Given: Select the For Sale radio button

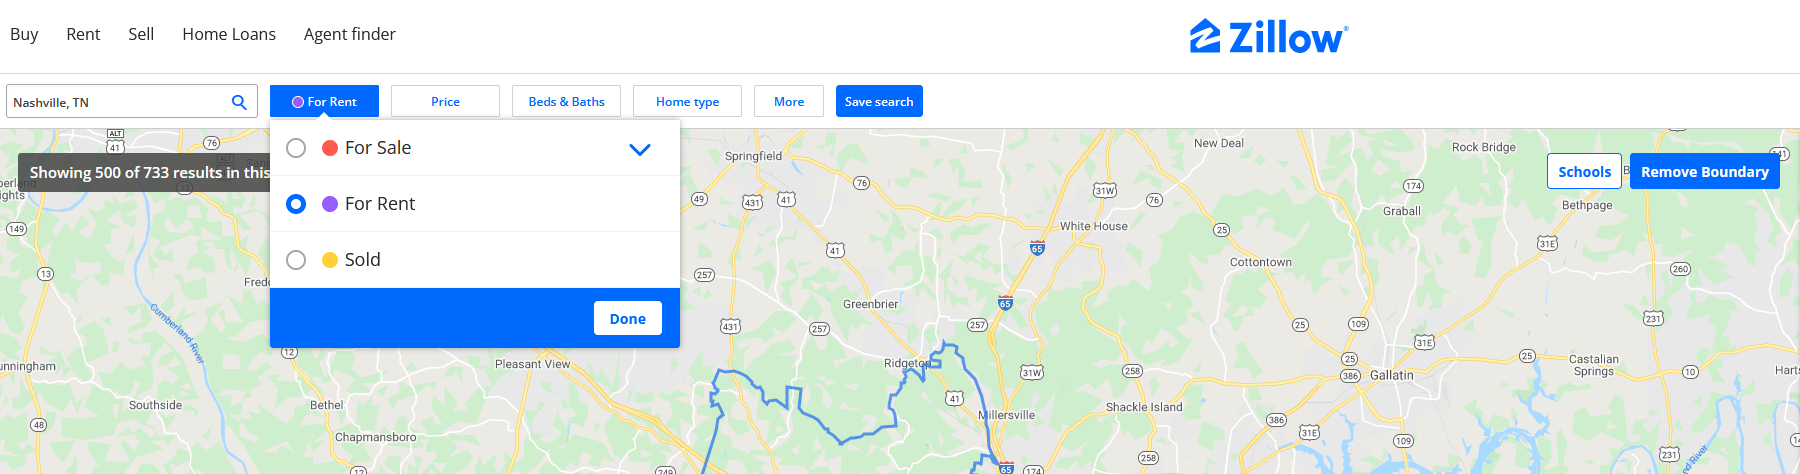Looking at the screenshot, I should [x=296, y=148].
